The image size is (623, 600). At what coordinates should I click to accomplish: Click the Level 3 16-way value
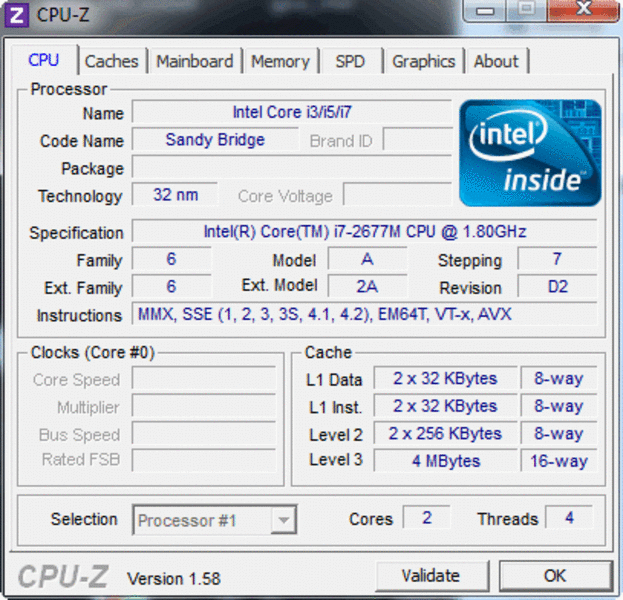click(559, 461)
